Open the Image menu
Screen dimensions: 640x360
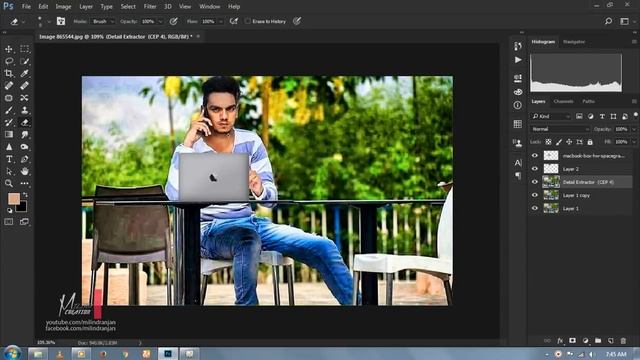pyautogui.click(x=63, y=7)
